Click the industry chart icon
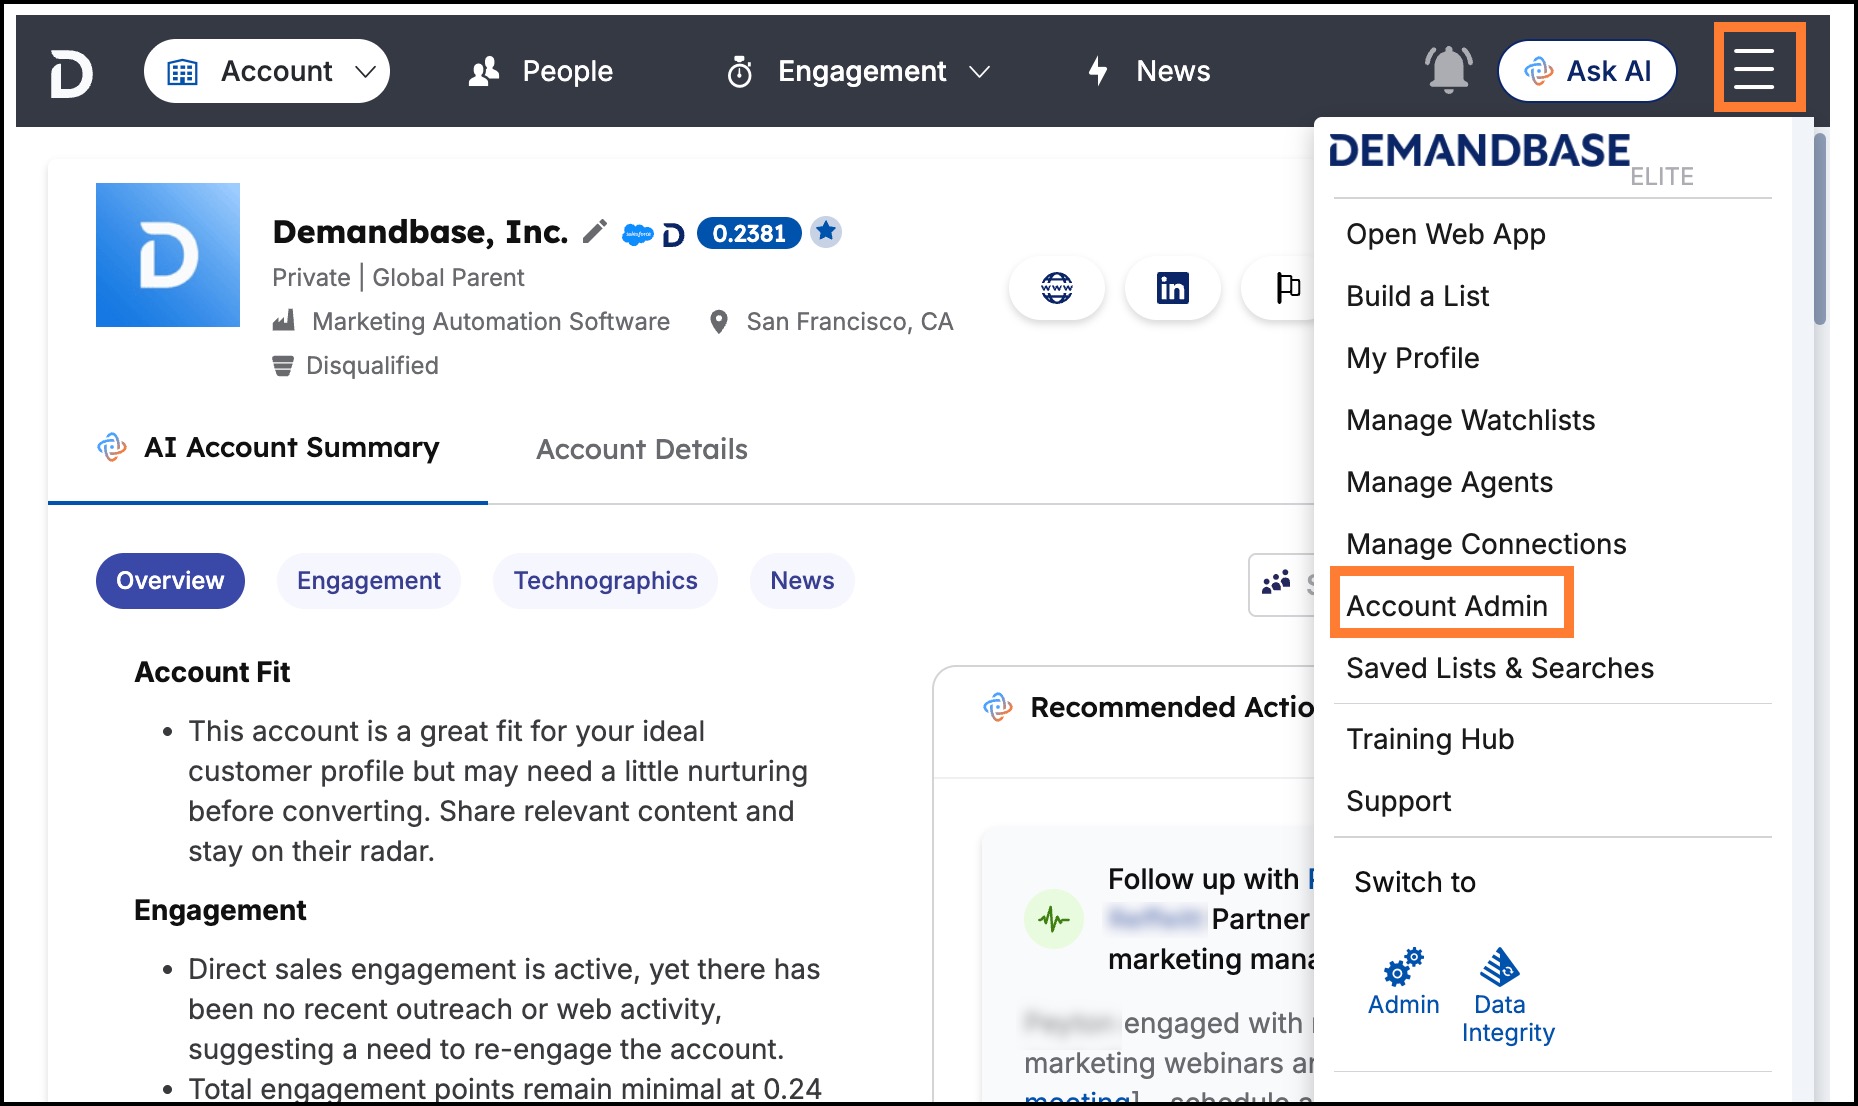Screen dimensions: 1858x1106 click(284, 321)
